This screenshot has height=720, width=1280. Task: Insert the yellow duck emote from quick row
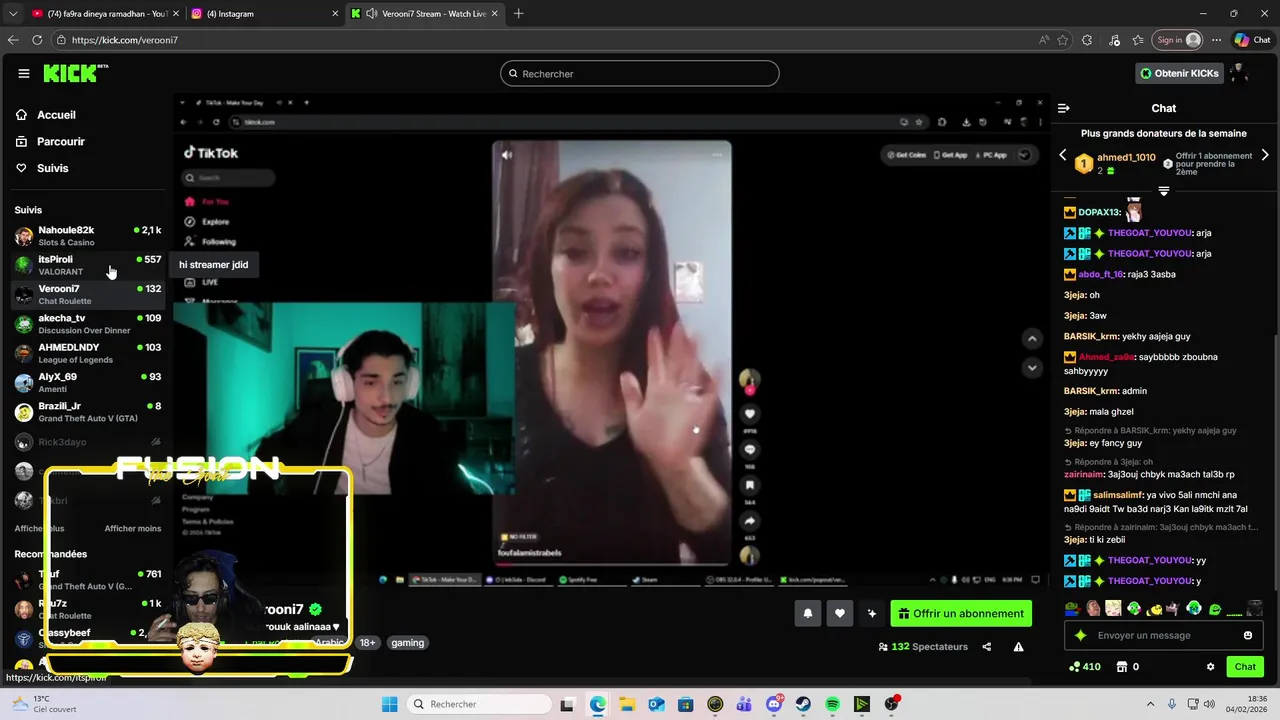pos(1154,608)
